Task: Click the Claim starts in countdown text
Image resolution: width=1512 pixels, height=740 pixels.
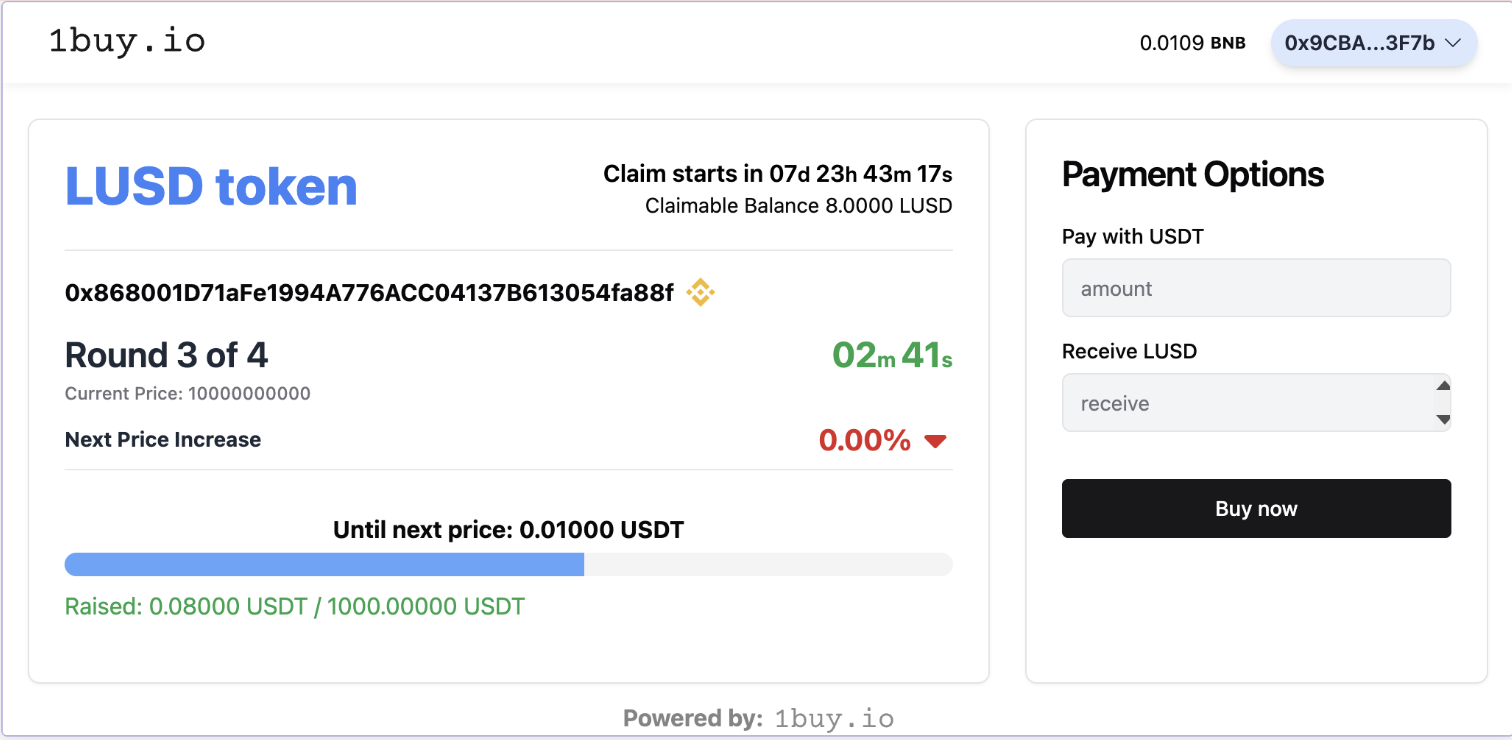Action: click(778, 174)
